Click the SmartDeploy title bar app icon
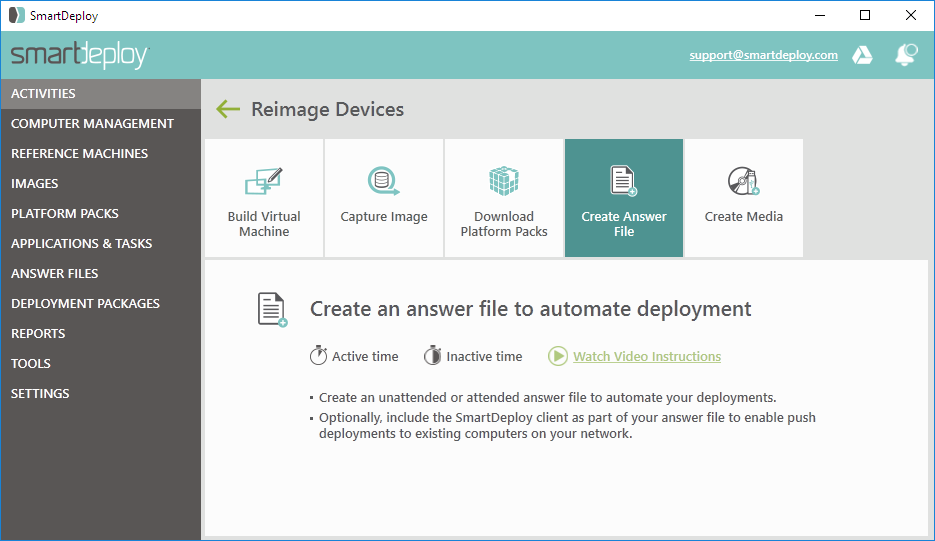The image size is (935, 541). (x=17, y=16)
